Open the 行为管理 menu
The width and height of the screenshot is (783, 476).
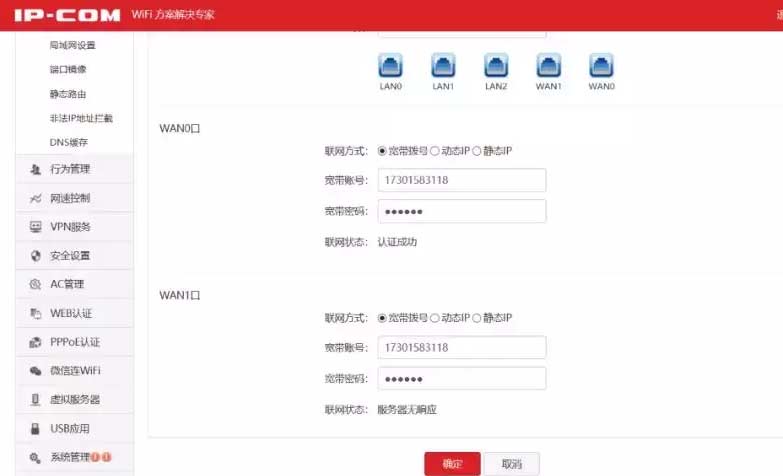tap(74, 169)
